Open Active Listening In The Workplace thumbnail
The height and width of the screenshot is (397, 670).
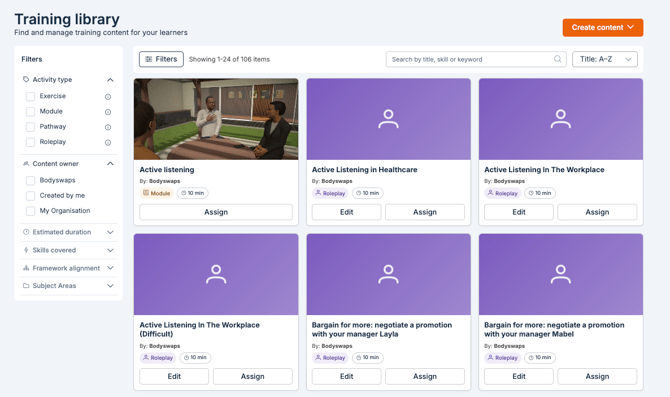click(x=561, y=119)
